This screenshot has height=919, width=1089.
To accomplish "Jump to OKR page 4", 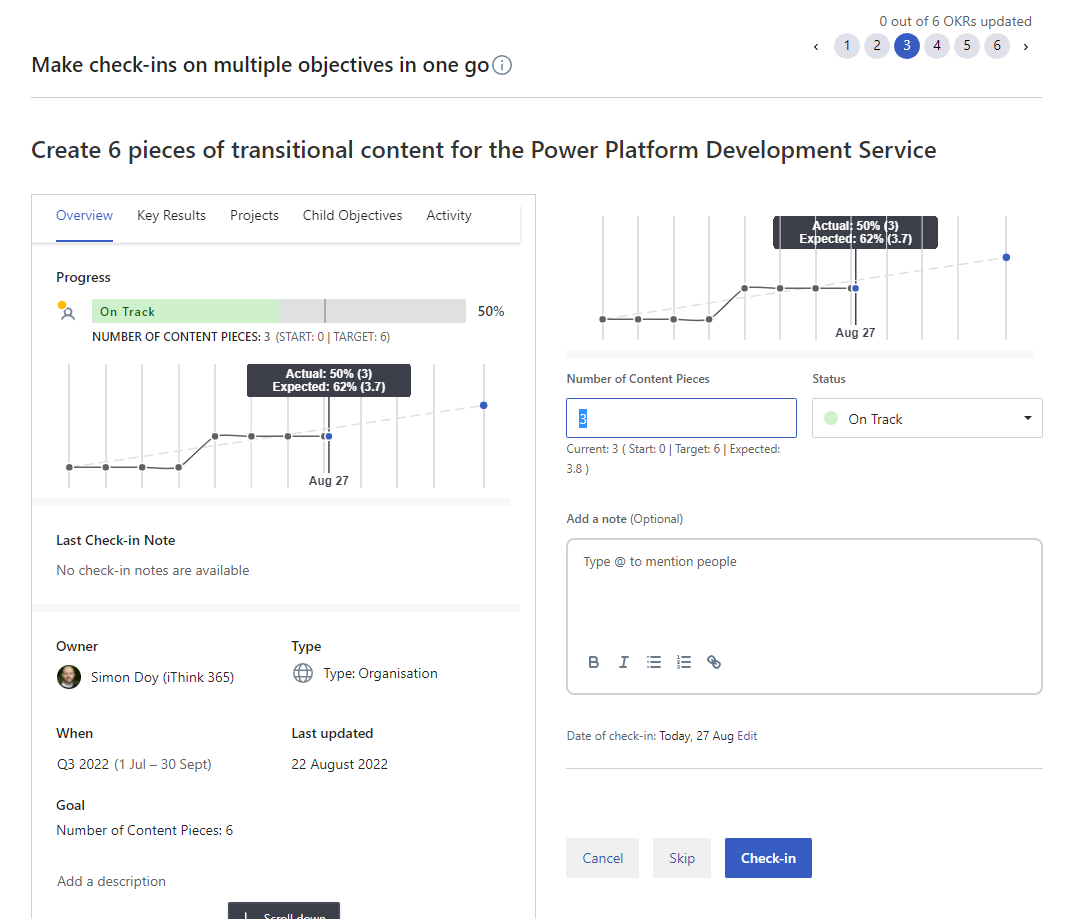I will pos(937,46).
